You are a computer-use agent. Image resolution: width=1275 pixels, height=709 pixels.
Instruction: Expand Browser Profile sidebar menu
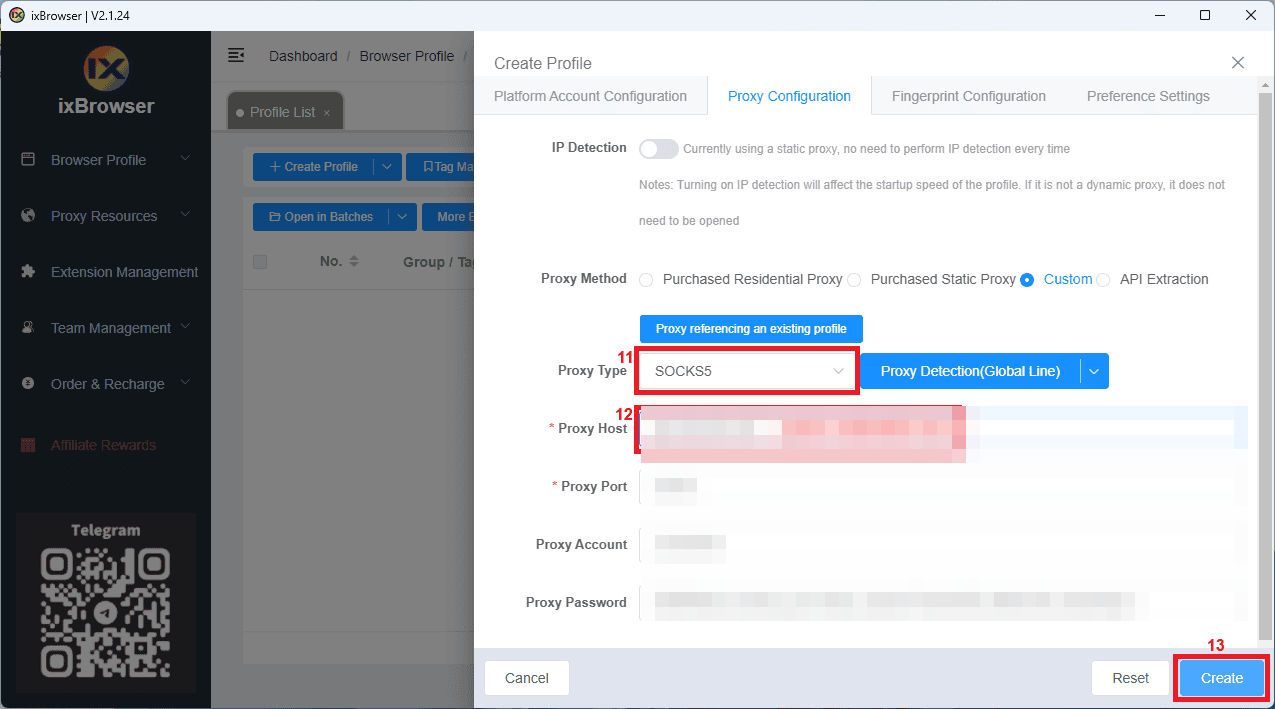[185, 158]
